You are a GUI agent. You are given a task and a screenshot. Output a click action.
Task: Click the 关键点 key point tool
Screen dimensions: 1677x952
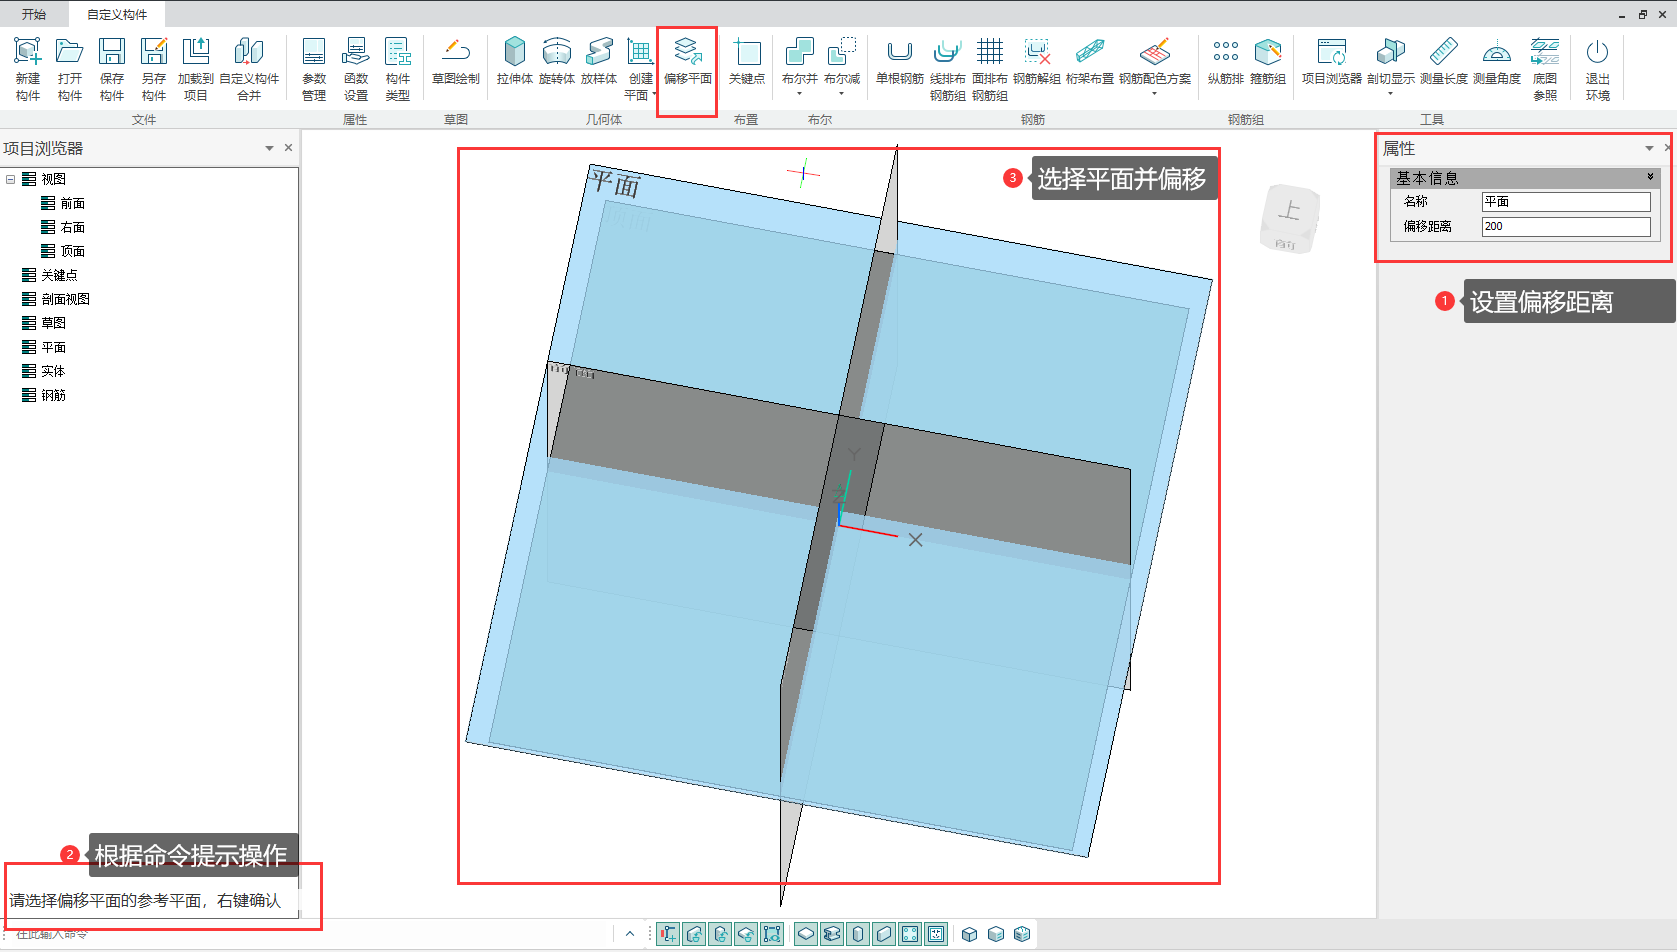pyautogui.click(x=746, y=62)
